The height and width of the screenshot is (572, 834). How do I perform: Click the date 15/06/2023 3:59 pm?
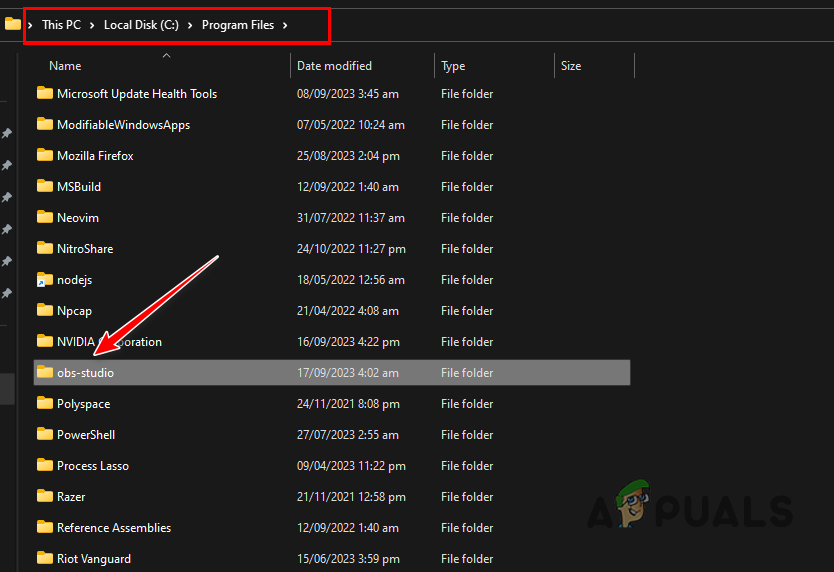[348, 559]
